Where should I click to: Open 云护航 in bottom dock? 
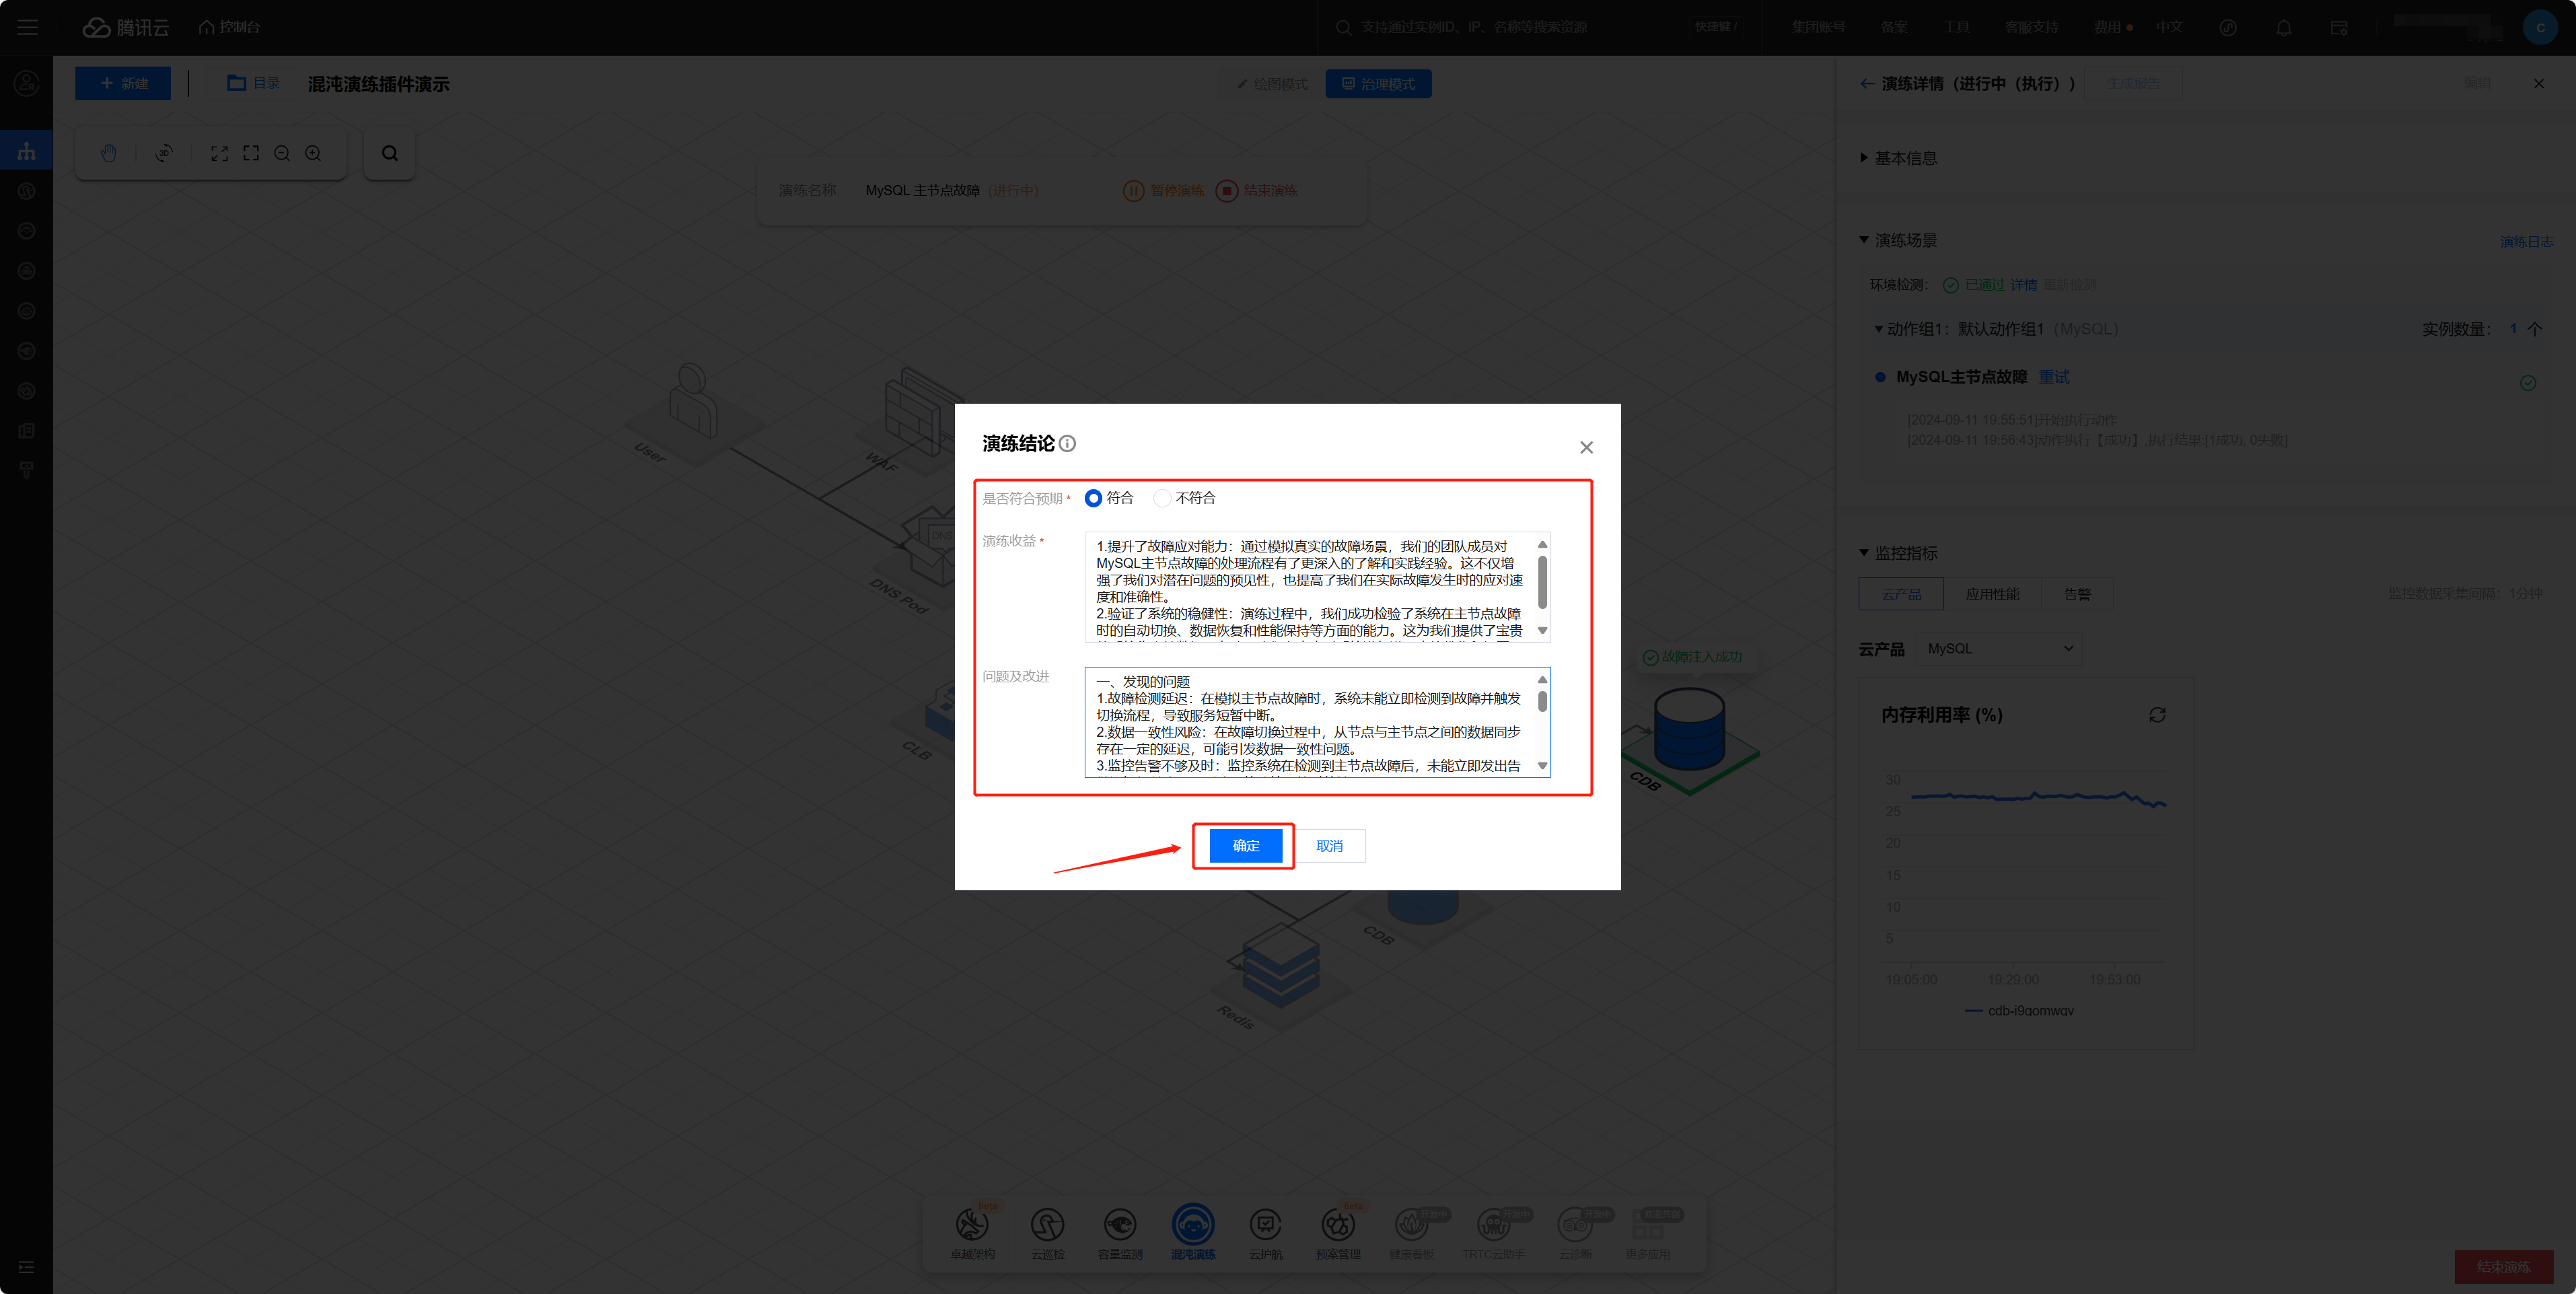coord(1265,1232)
